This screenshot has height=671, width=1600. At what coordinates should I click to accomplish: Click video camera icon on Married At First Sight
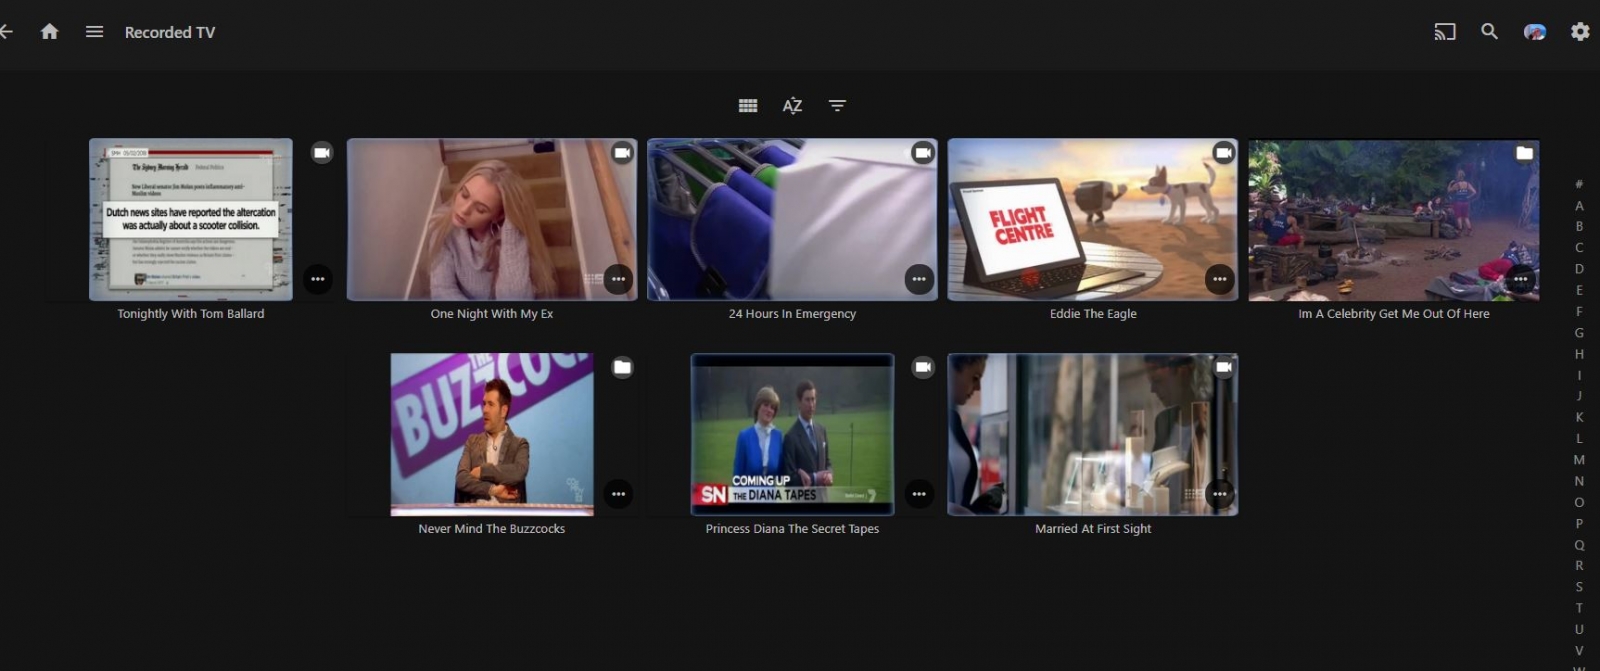(x=1223, y=368)
